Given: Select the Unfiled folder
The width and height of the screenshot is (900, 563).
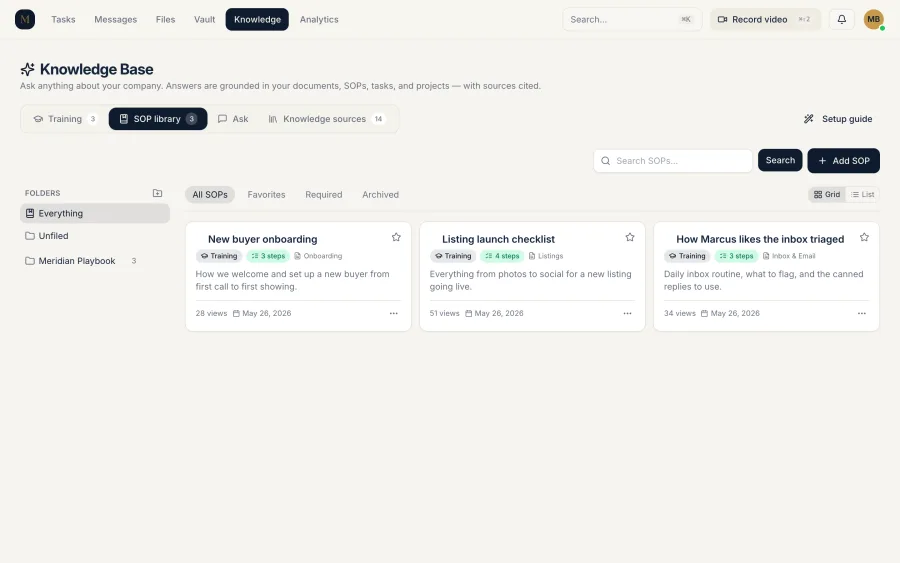Looking at the screenshot, I should click(x=95, y=236).
